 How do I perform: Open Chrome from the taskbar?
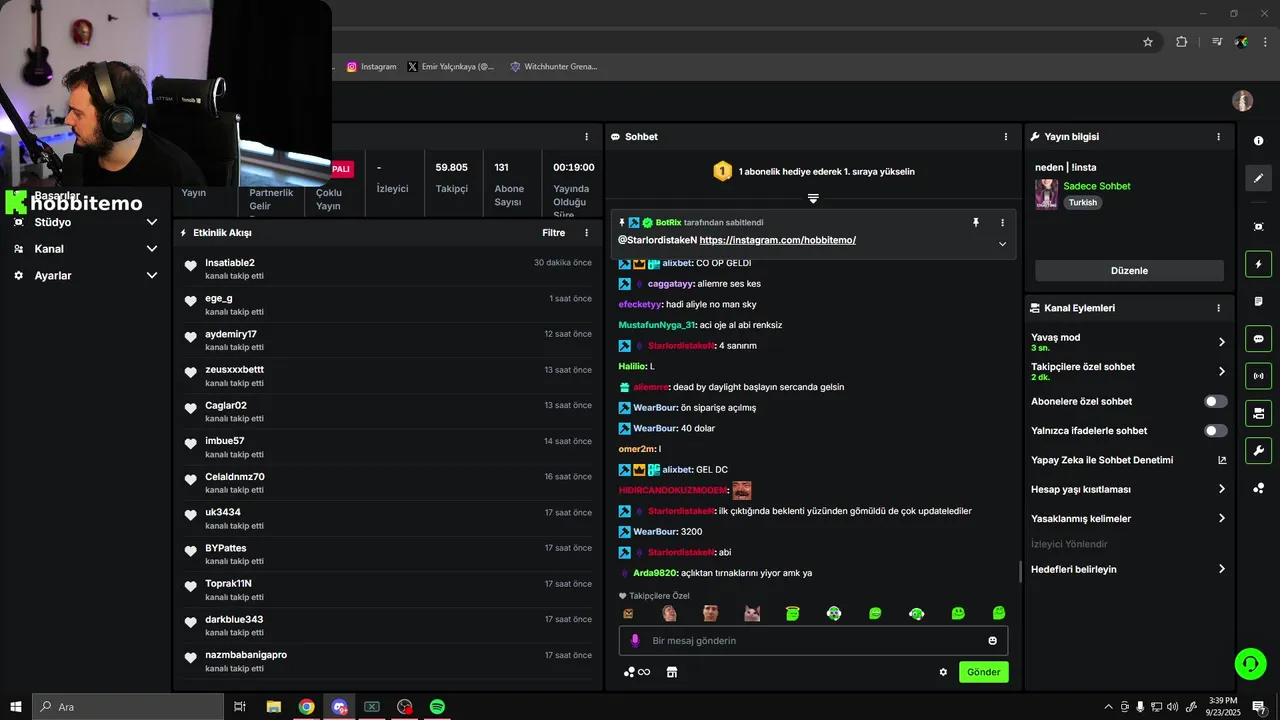306,707
